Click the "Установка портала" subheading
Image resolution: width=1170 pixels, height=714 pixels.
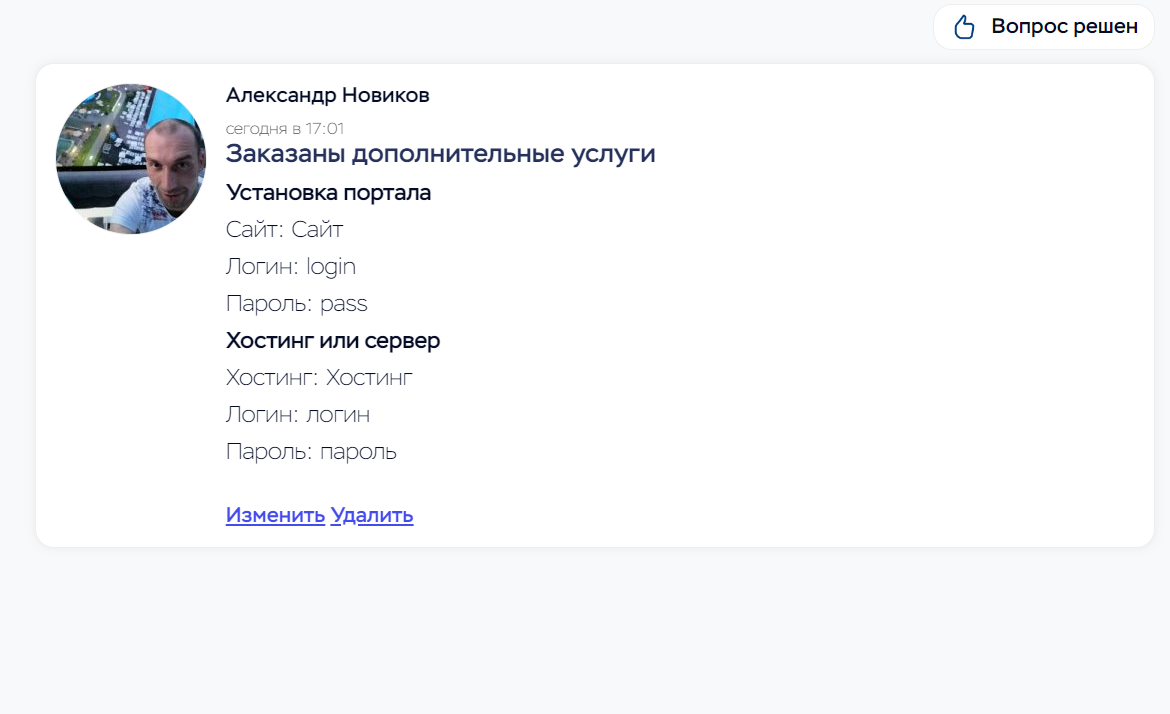click(328, 192)
